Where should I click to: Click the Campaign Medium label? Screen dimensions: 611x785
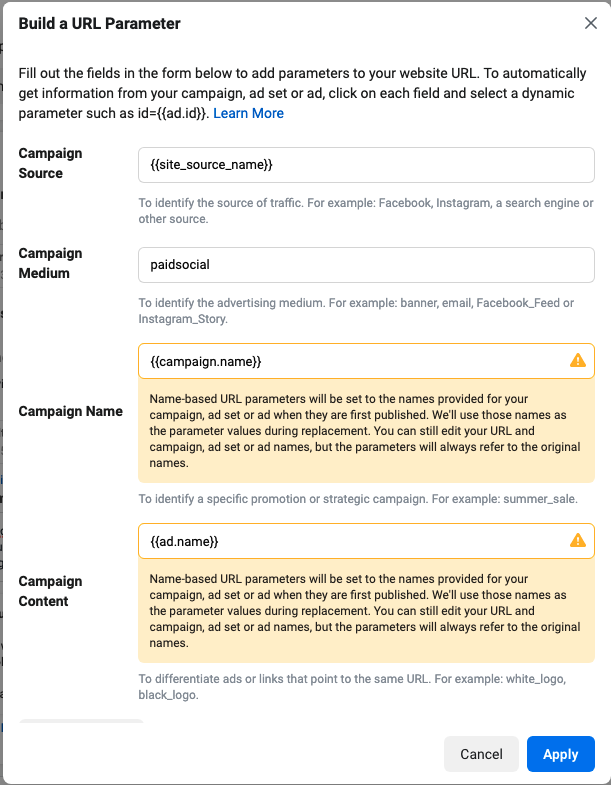coord(51,263)
